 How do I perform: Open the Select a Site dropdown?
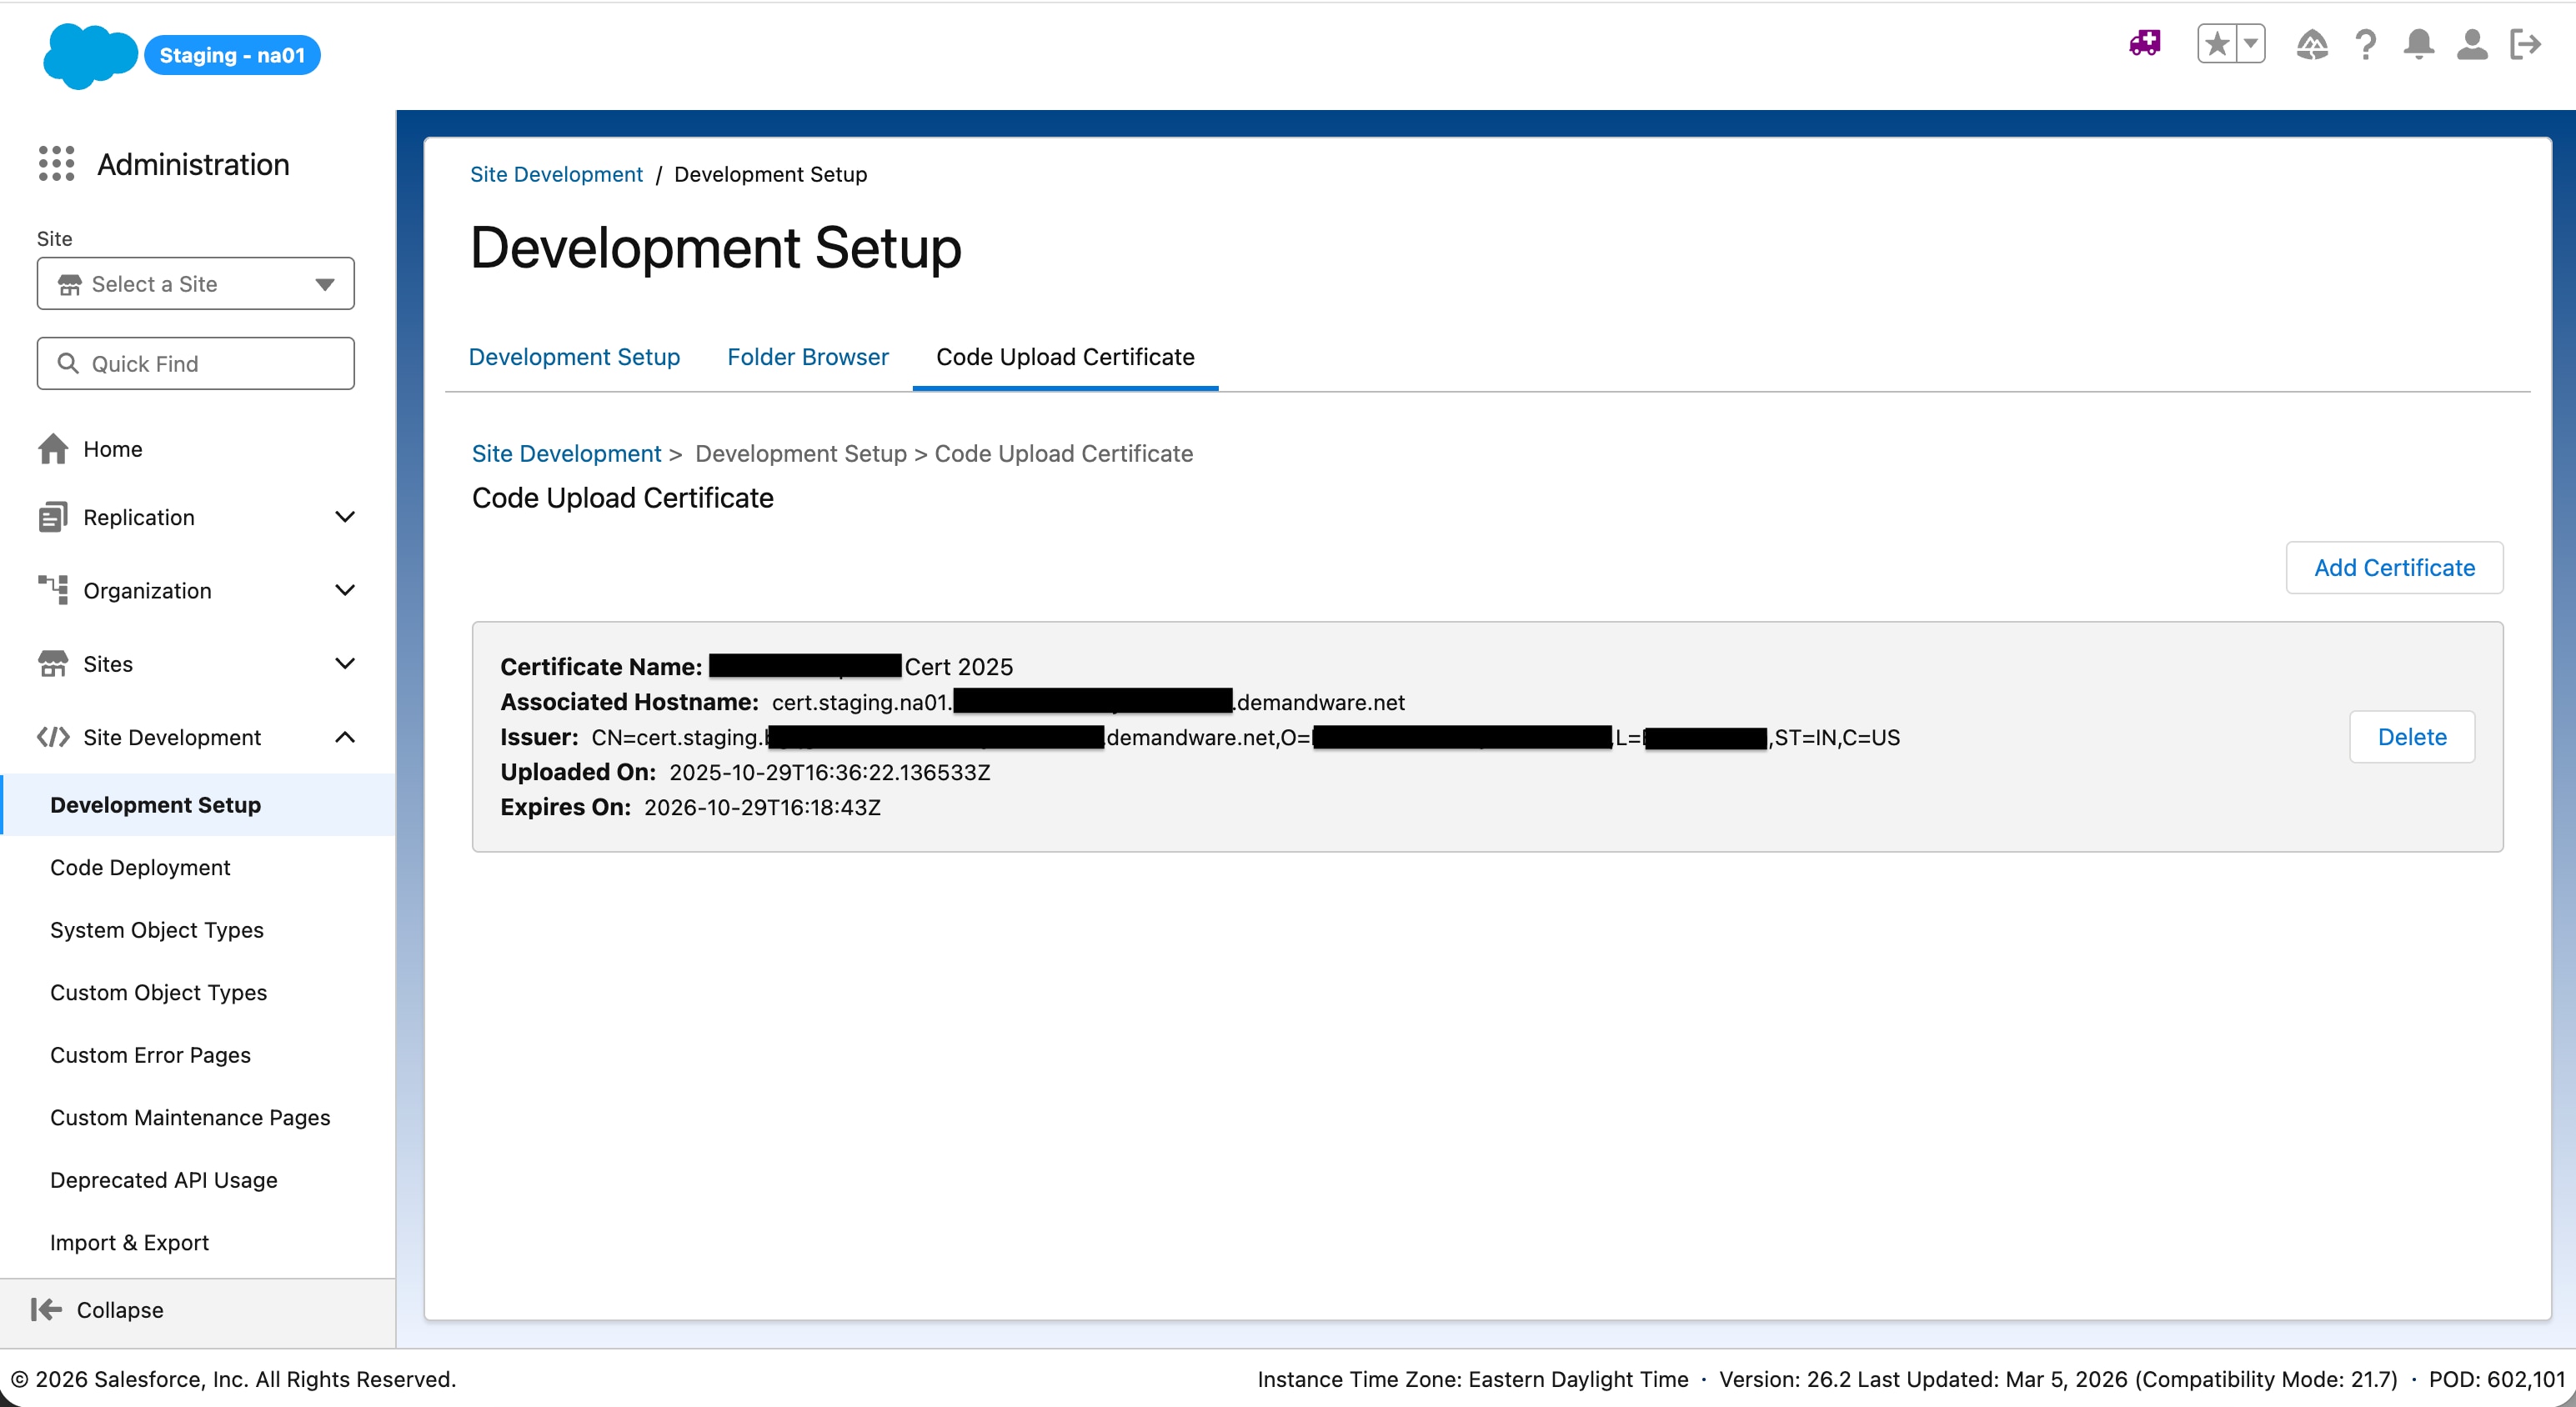pyautogui.click(x=195, y=284)
